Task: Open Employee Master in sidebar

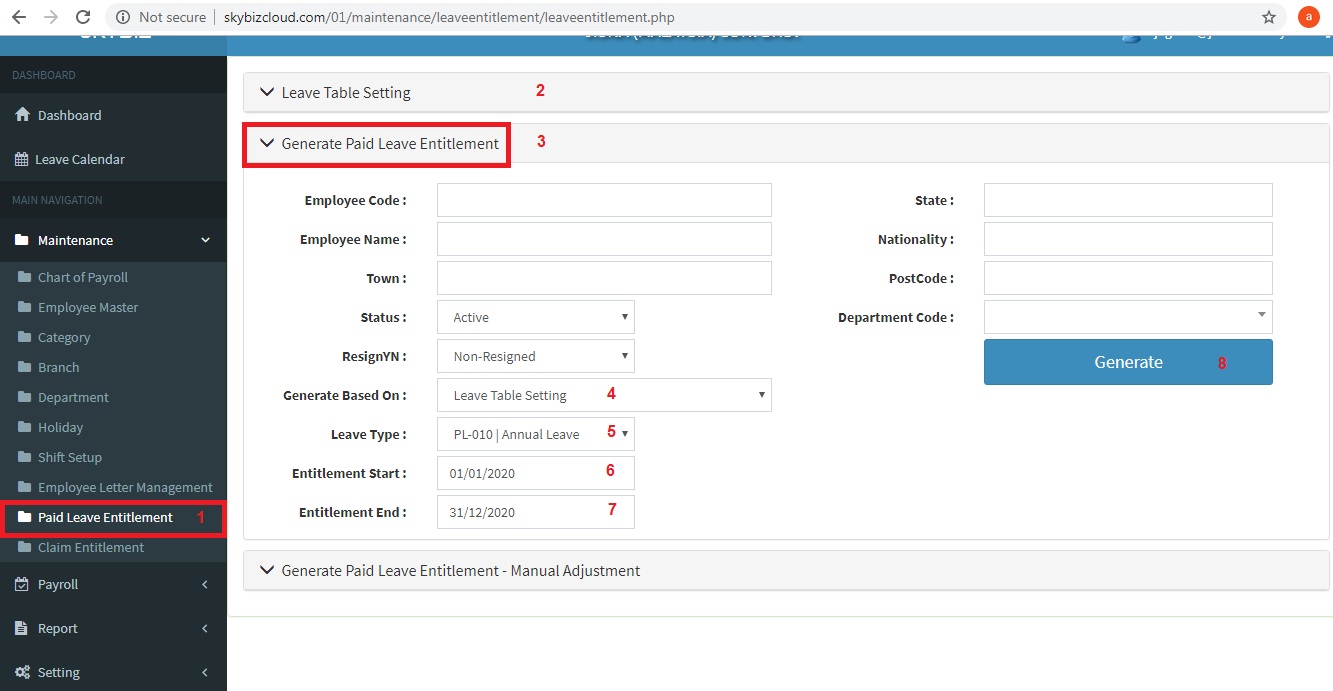Action: coord(88,307)
